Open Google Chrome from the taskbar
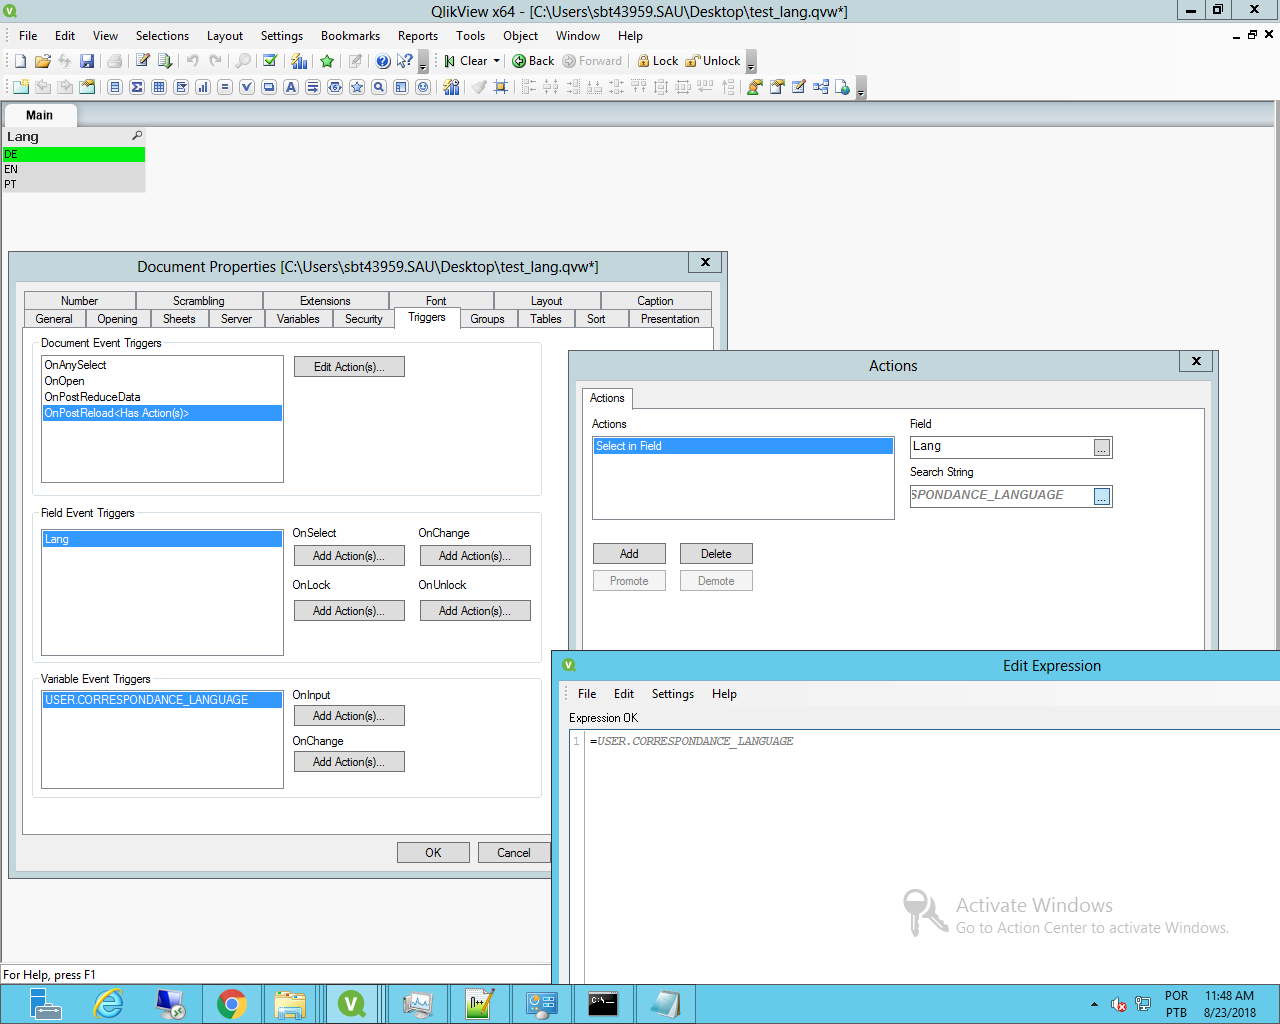 point(232,1003)
